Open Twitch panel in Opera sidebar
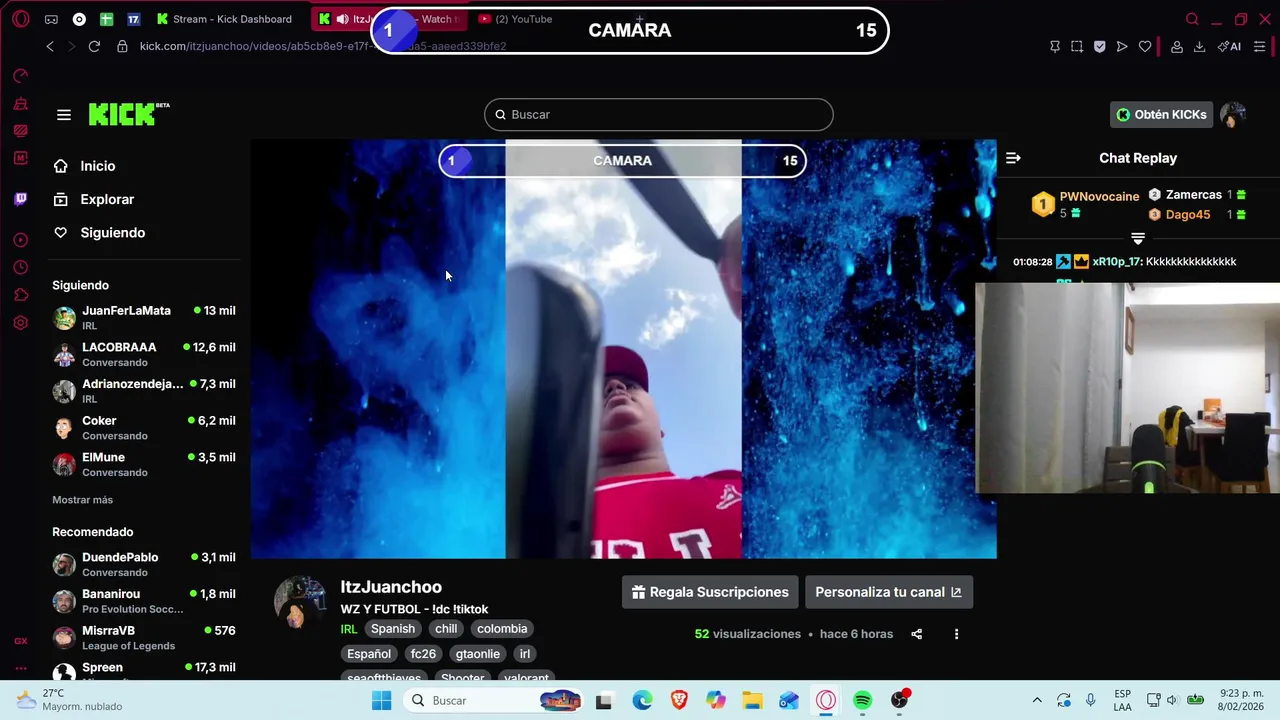Image resolution: width=1280 pixels, height=720 pixels. tap(21, 198)
